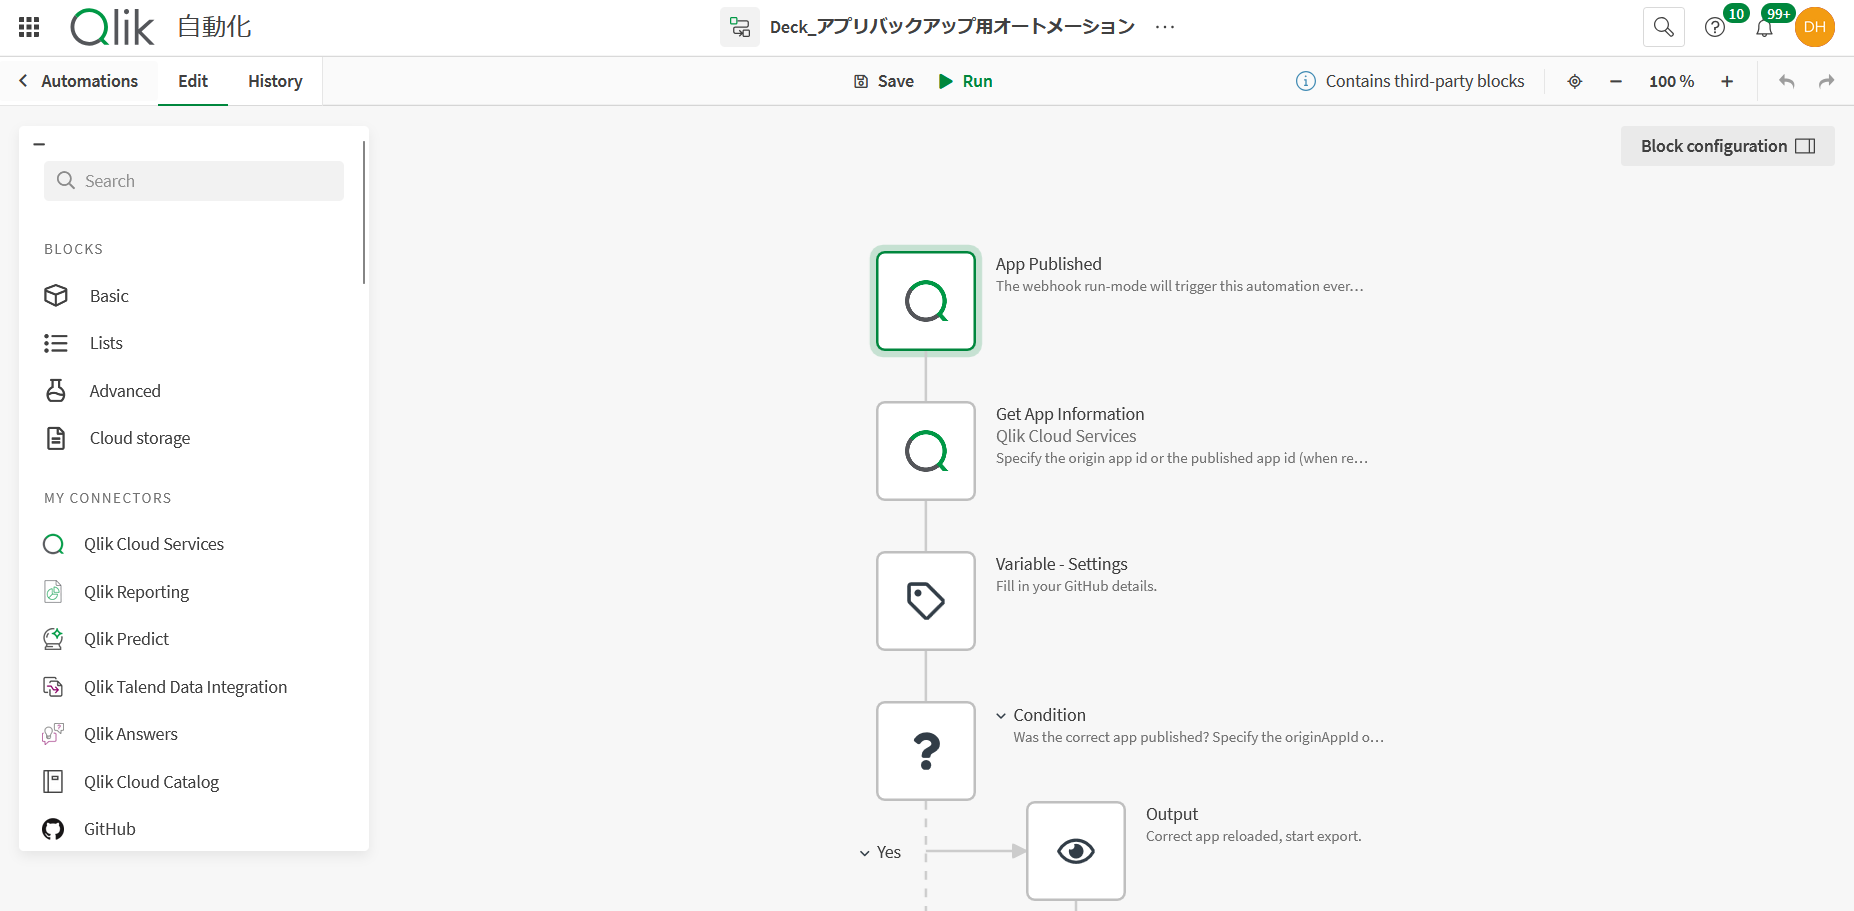Open the Block configuration panel
The height and width of the screenshot is (911, 1854).
coord(1727,145)
